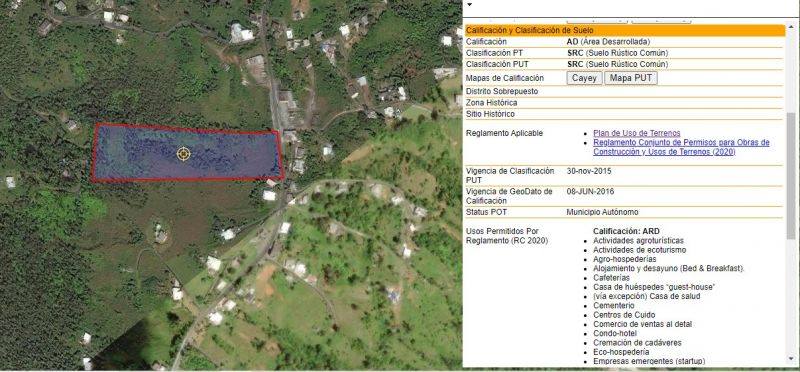The height and width of the screenshot is (372, 800).
Task: Select the 'Calificación: ARD' heading
Action: (x=626, y=231)
